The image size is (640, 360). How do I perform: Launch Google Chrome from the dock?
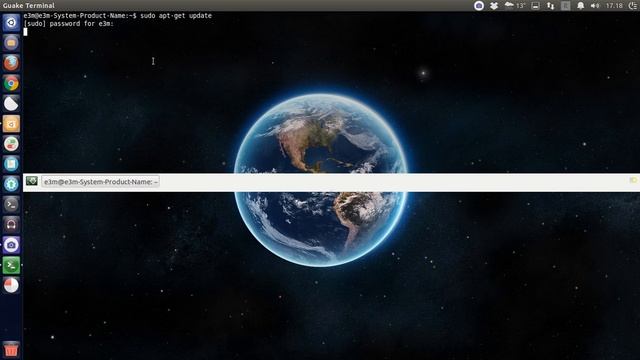pos(11,83)
